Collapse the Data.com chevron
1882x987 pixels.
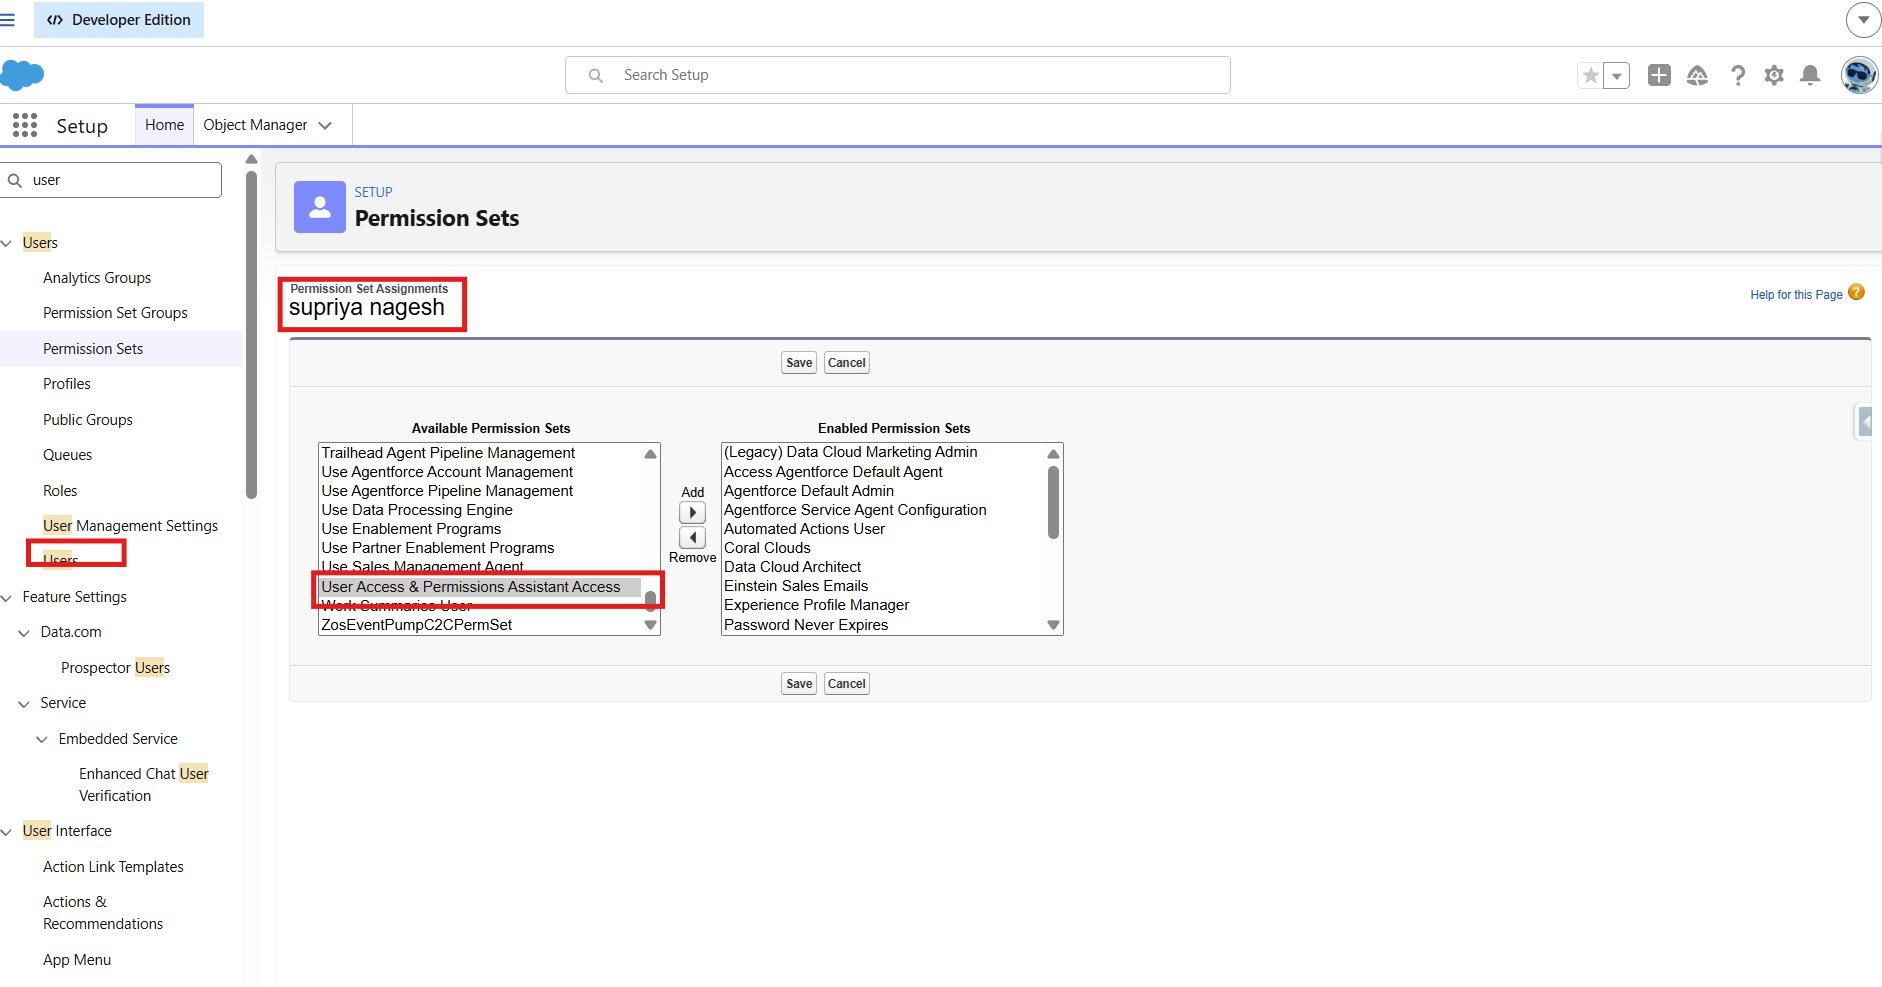(24, 633)
